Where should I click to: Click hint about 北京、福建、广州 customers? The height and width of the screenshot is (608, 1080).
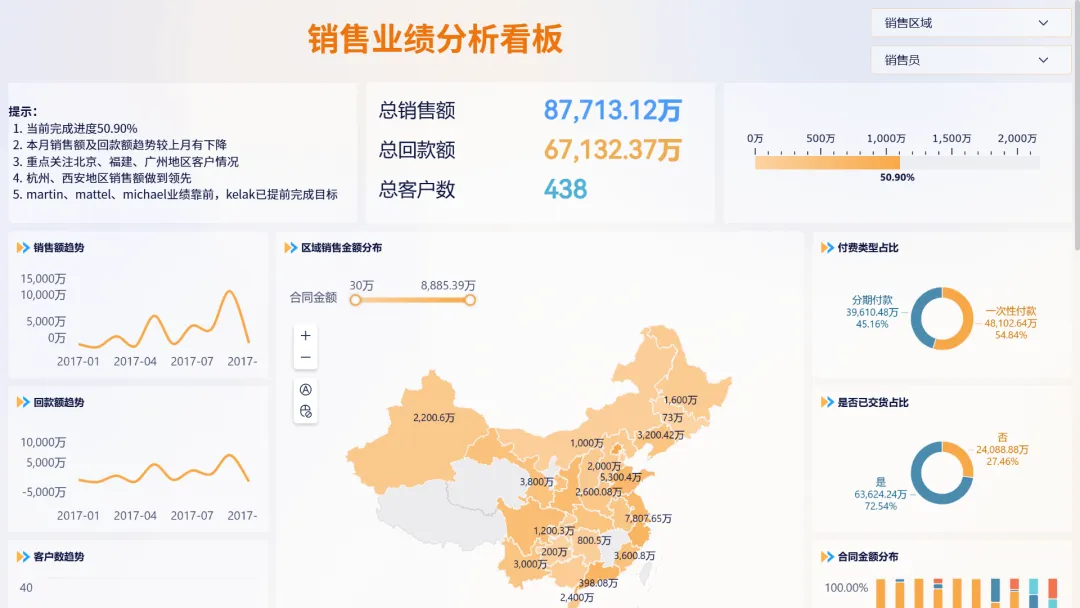click(132, 162)
